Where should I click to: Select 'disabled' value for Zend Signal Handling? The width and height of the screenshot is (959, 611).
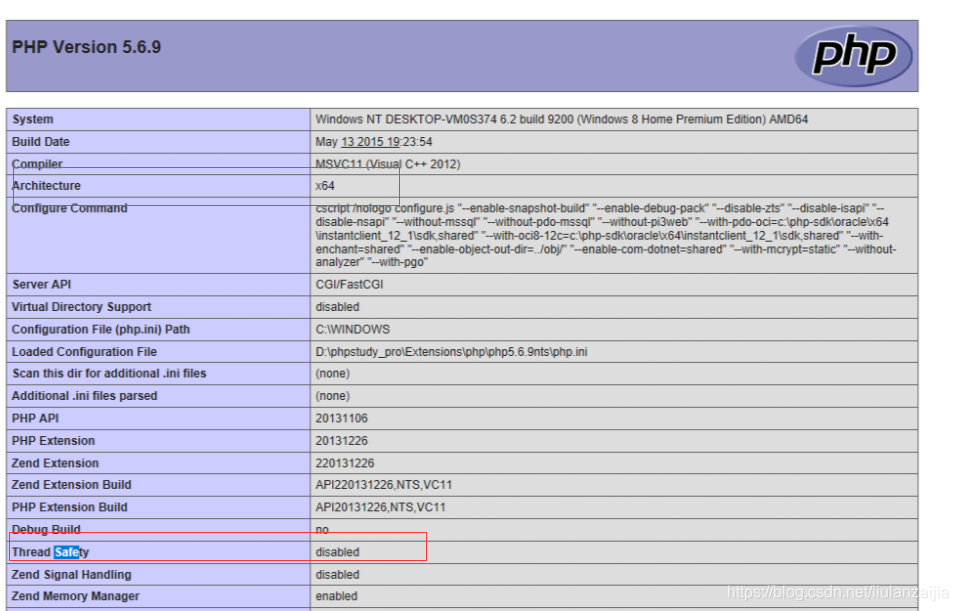coord(338,575)
